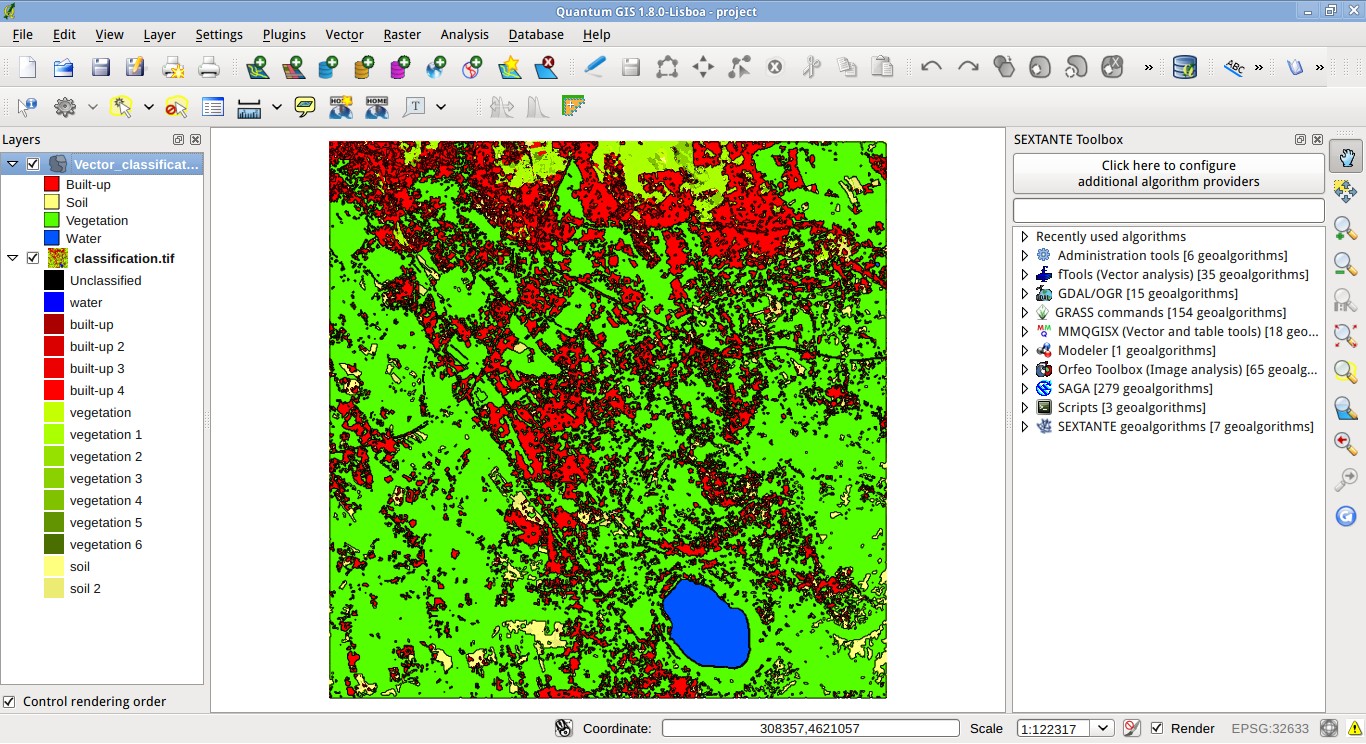Toggle visibility of classification.tif layer

tap(33, 258)
